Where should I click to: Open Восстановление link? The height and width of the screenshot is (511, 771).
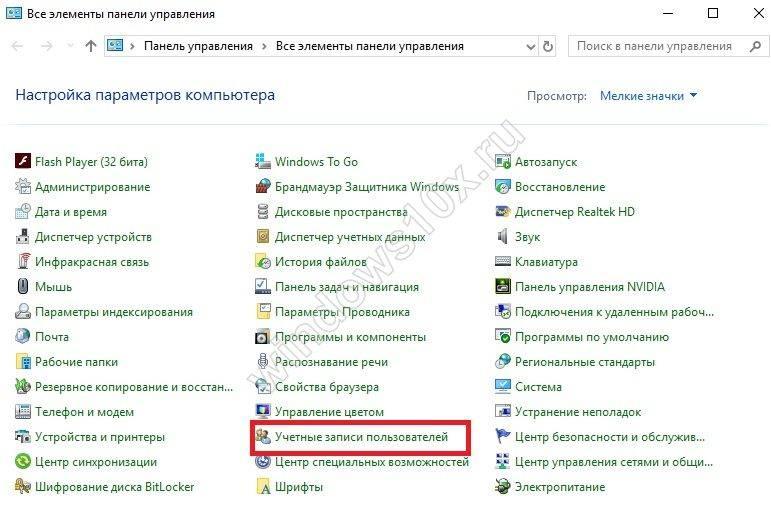click(560, 186)
